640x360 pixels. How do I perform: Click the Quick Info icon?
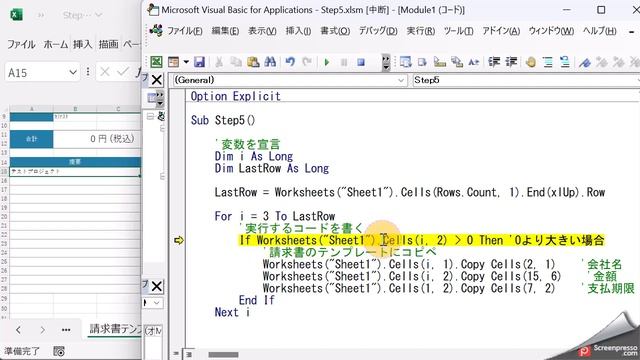440,62
